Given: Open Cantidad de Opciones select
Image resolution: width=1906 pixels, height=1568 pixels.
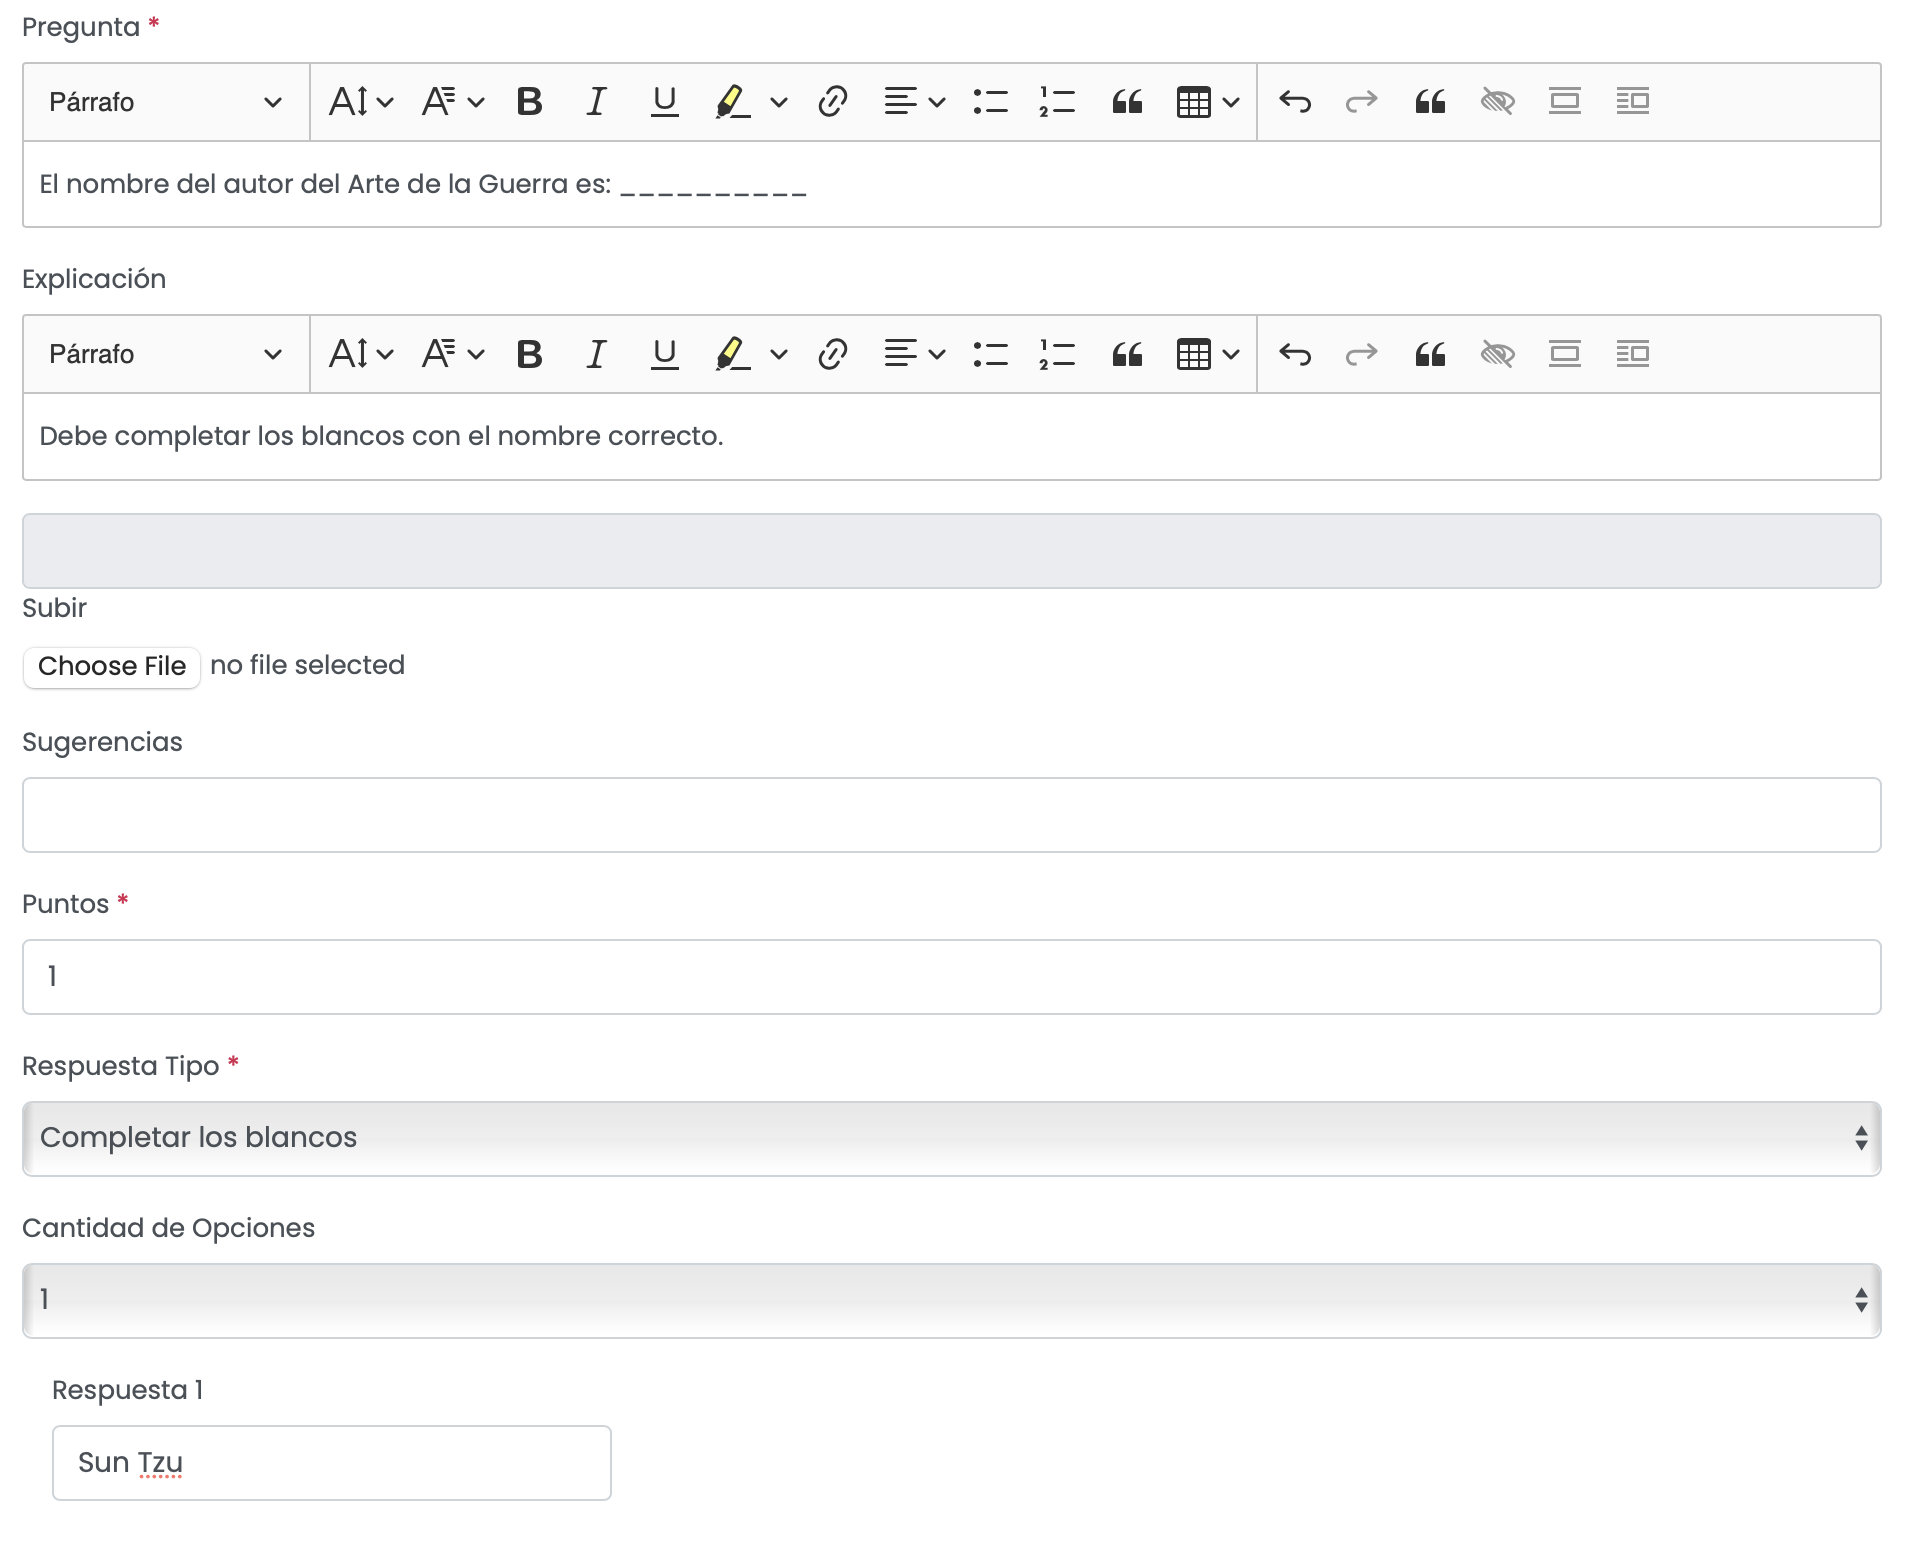Looking at the screenshot, I should click(952, 1301).
